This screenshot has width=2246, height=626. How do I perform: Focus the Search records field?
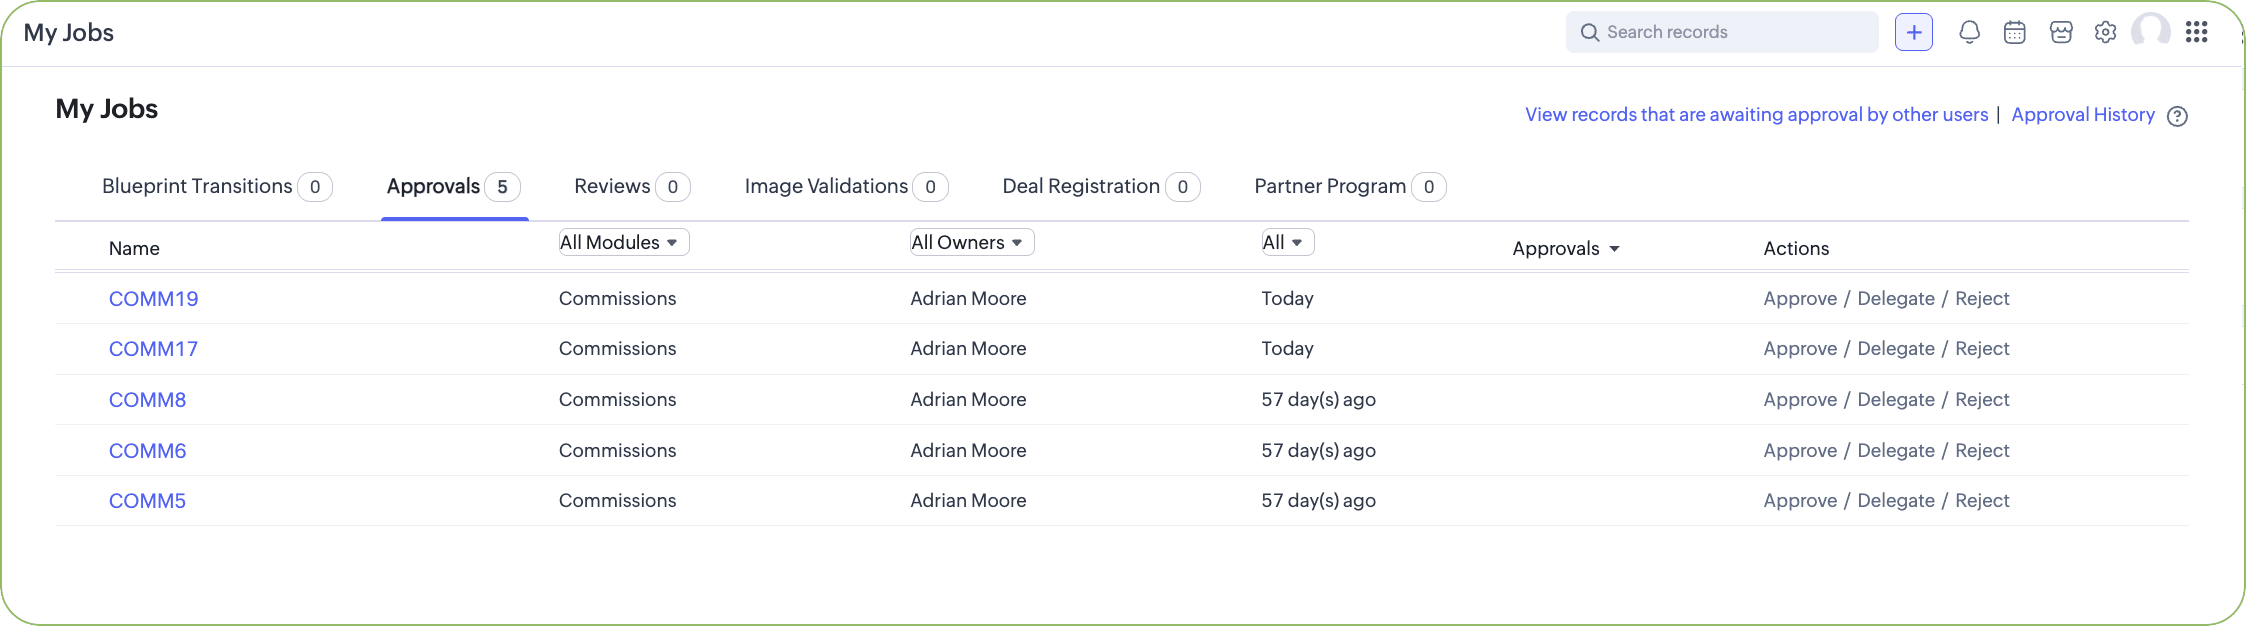click(x=1722, y=32)
